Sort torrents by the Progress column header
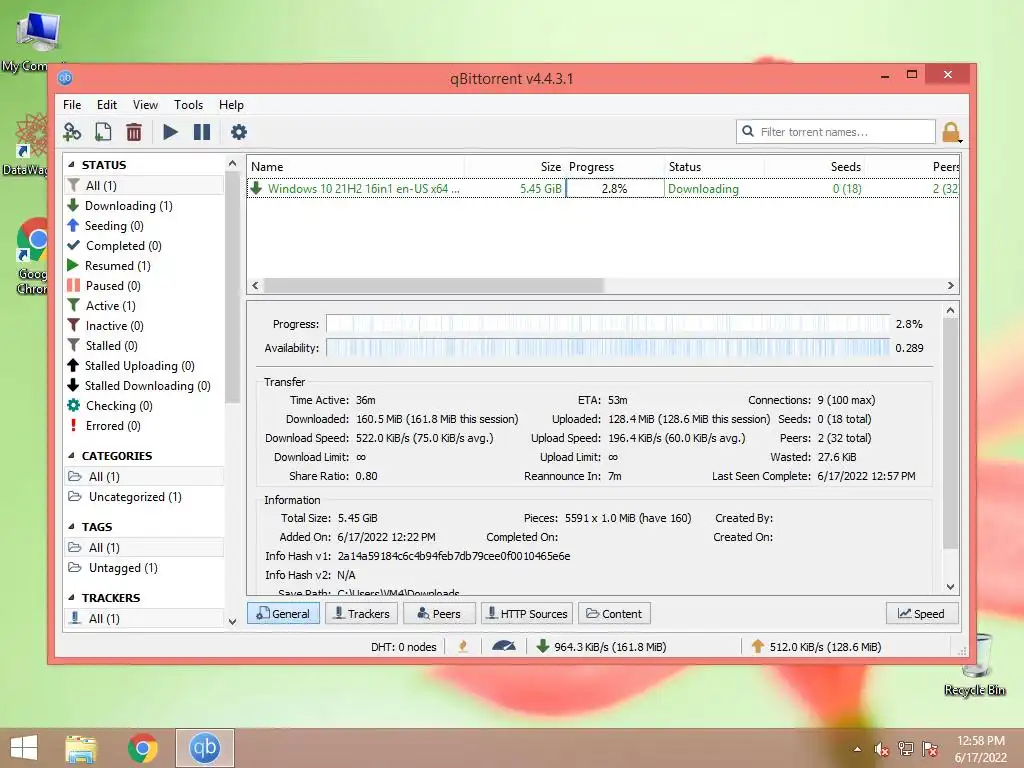The image size is (1024, 768). (615, 167)
